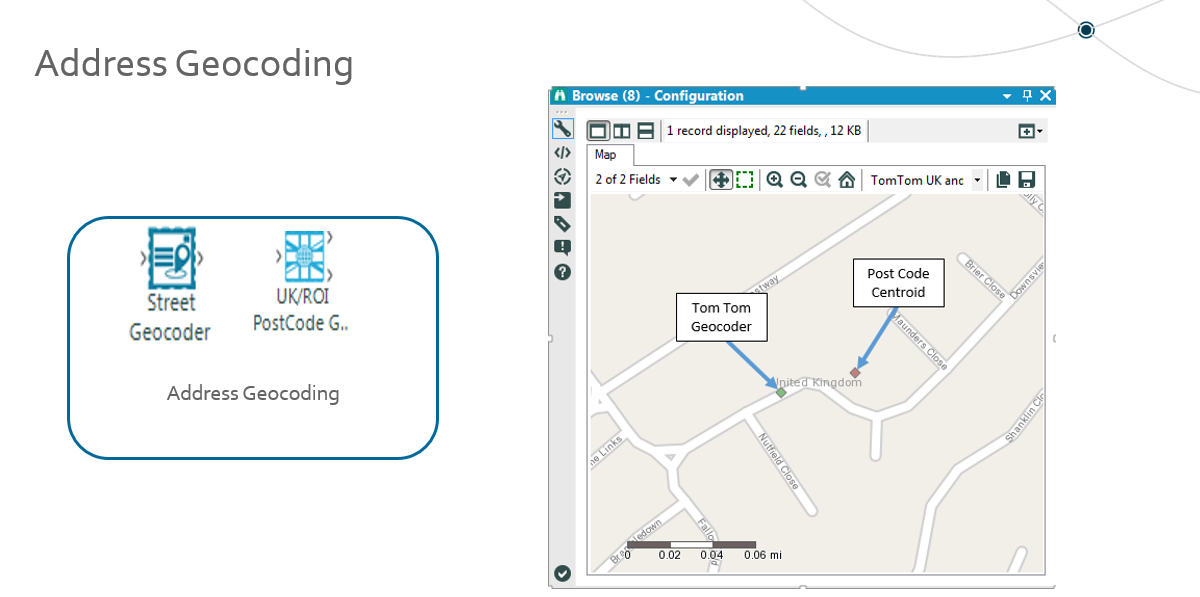Copy the map using the copy icon

pos(1002,179)
